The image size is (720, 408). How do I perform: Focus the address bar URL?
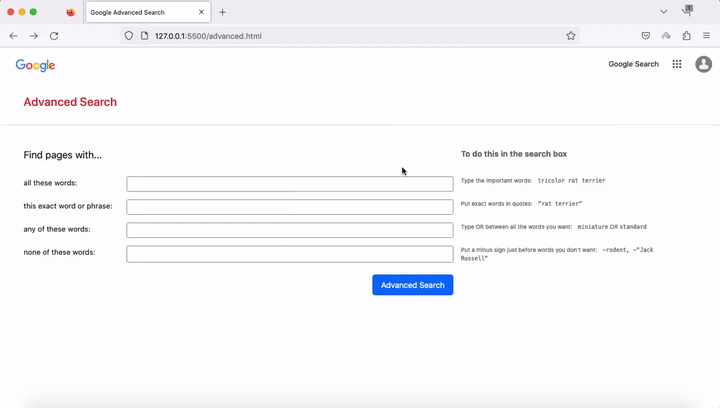point(208,36)
